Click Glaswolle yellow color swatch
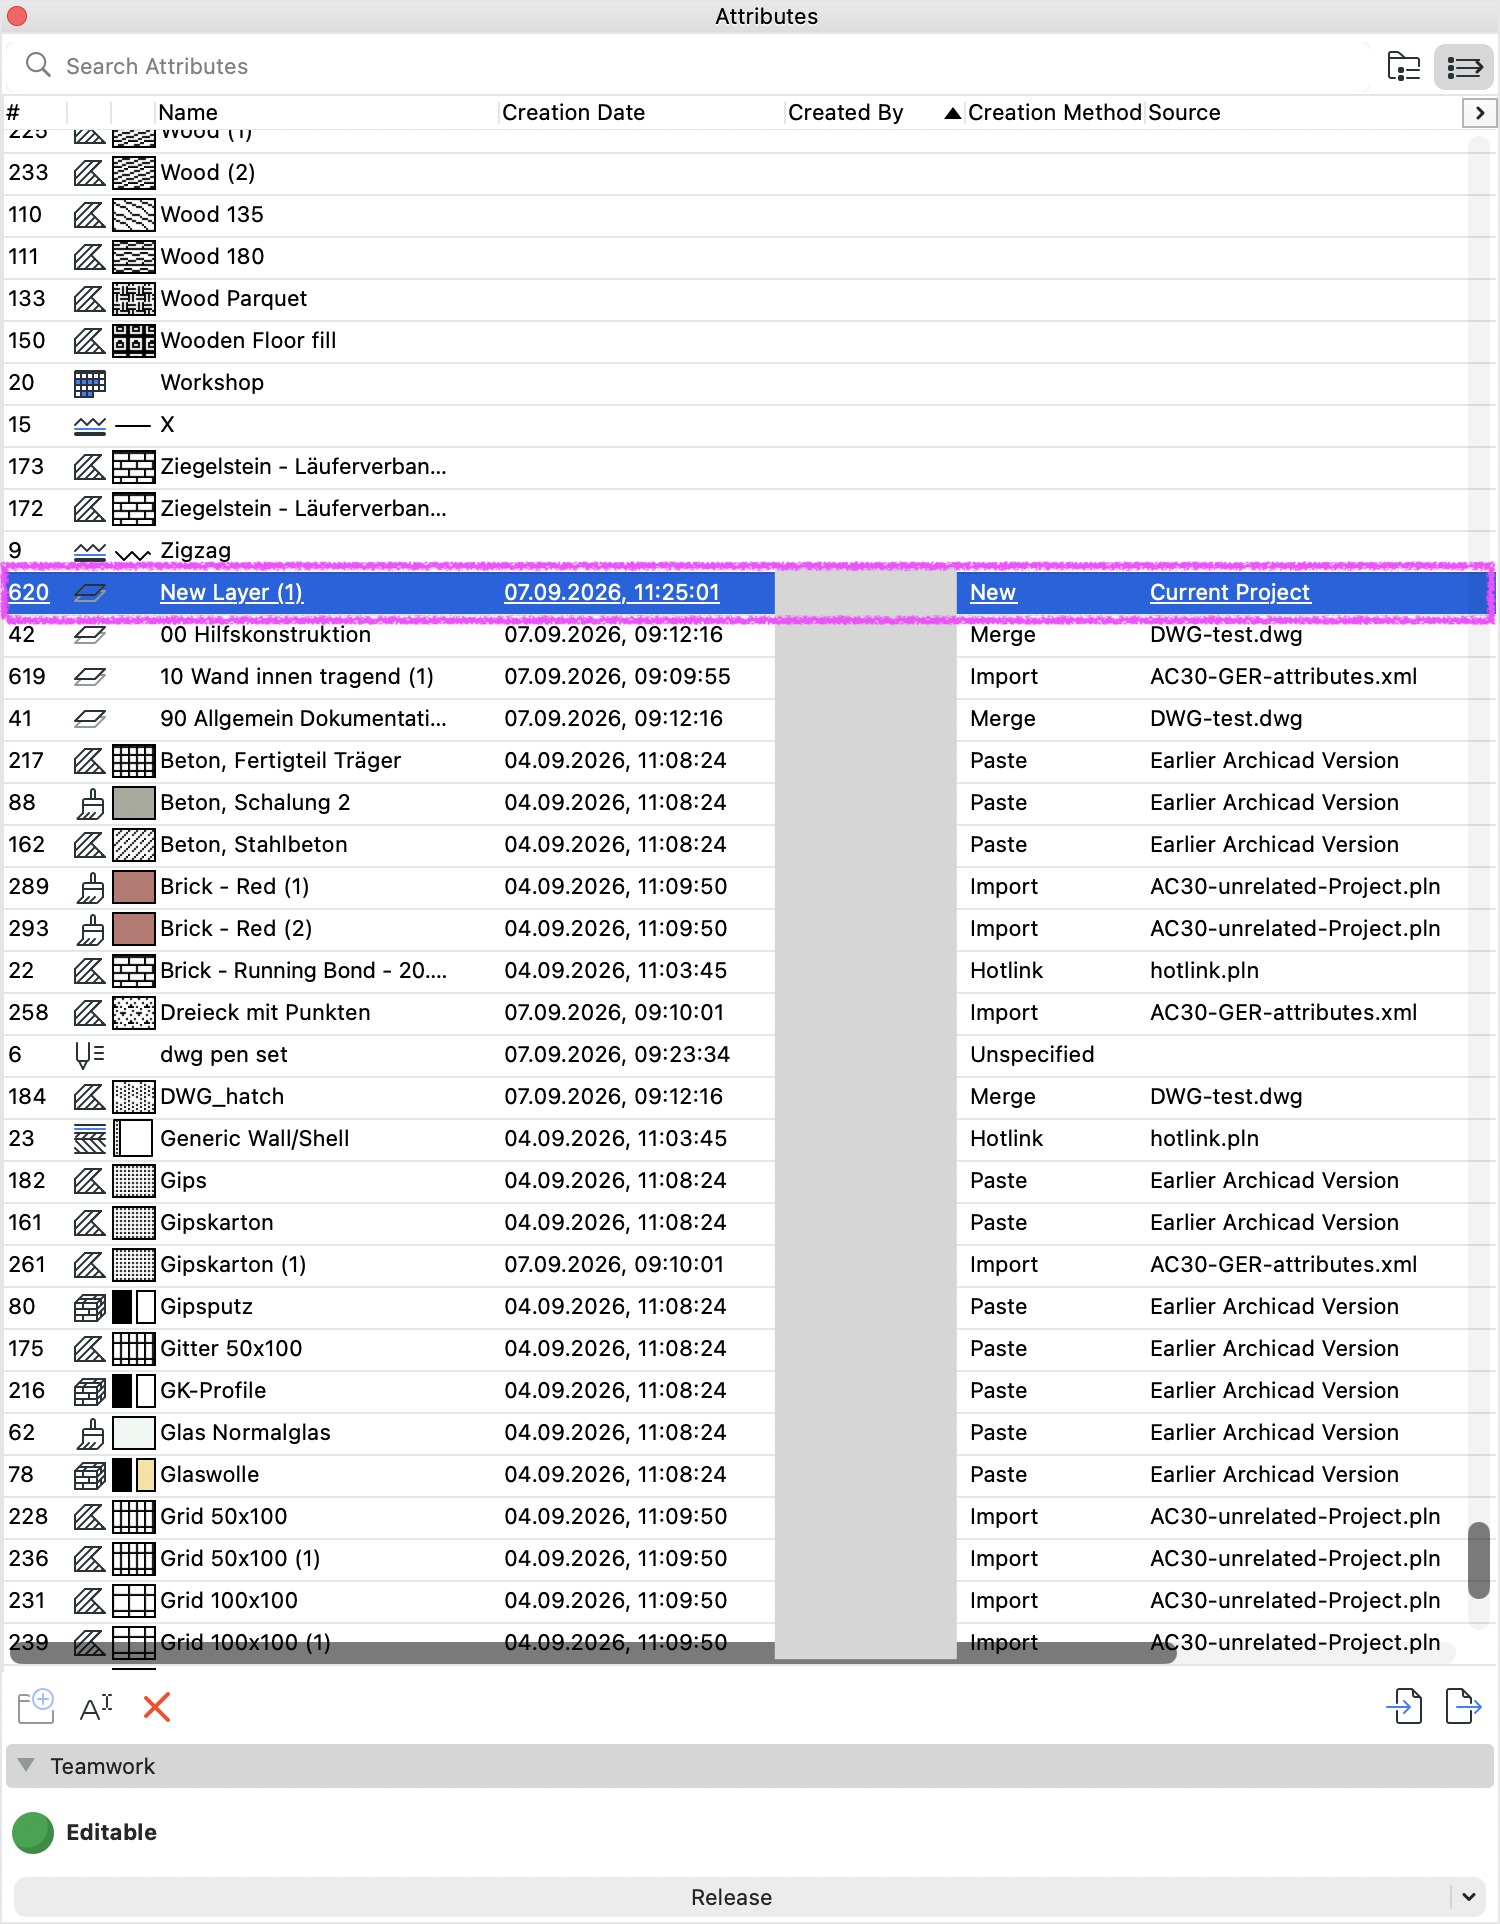 (146, 1475)
